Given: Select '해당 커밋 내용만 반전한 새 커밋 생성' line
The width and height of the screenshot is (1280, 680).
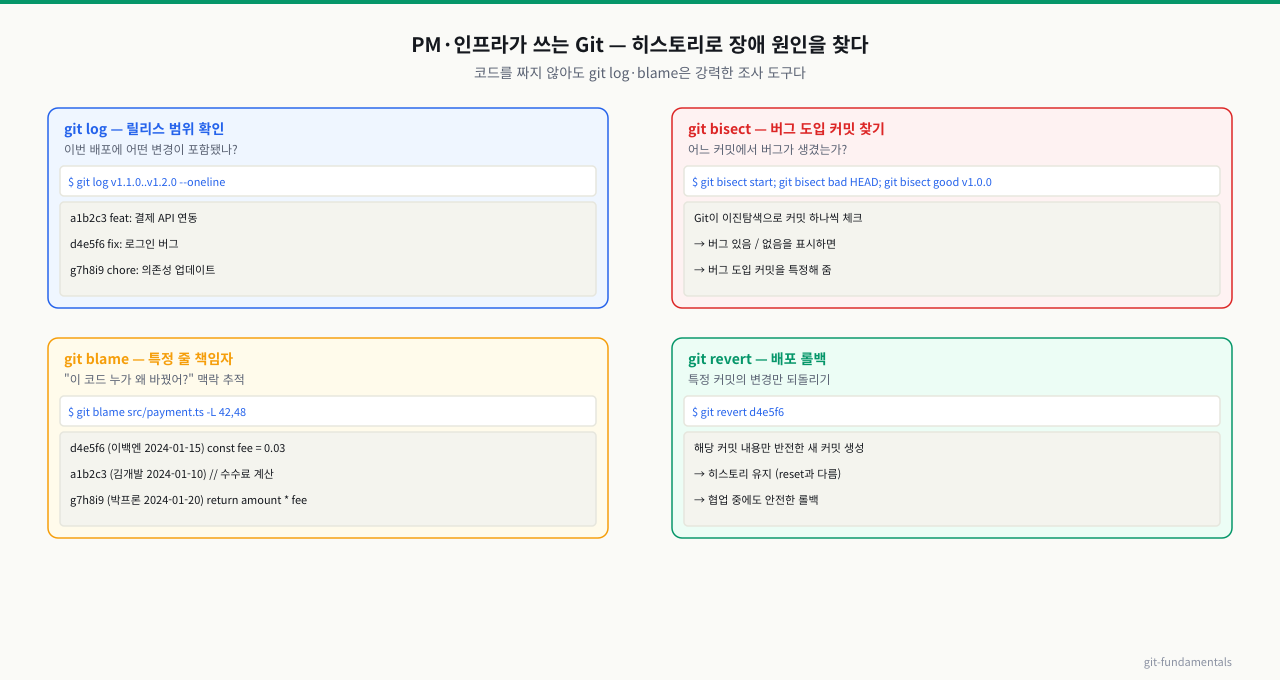Looking at the screenshot, I should point(779,448).
